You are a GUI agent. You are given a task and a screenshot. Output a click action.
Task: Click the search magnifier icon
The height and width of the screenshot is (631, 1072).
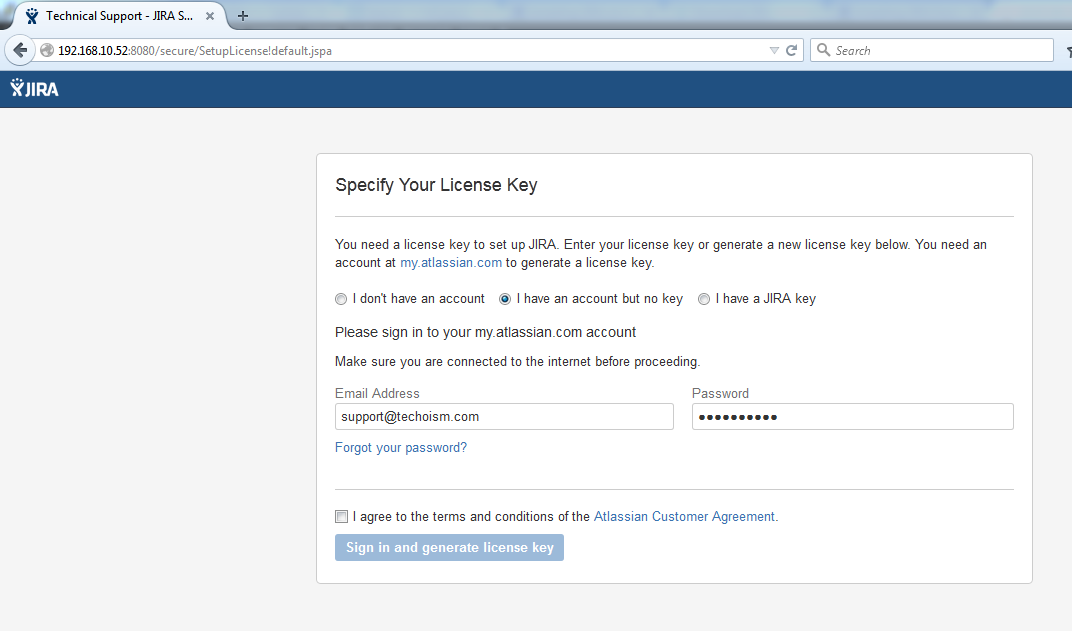coord(824,50)
